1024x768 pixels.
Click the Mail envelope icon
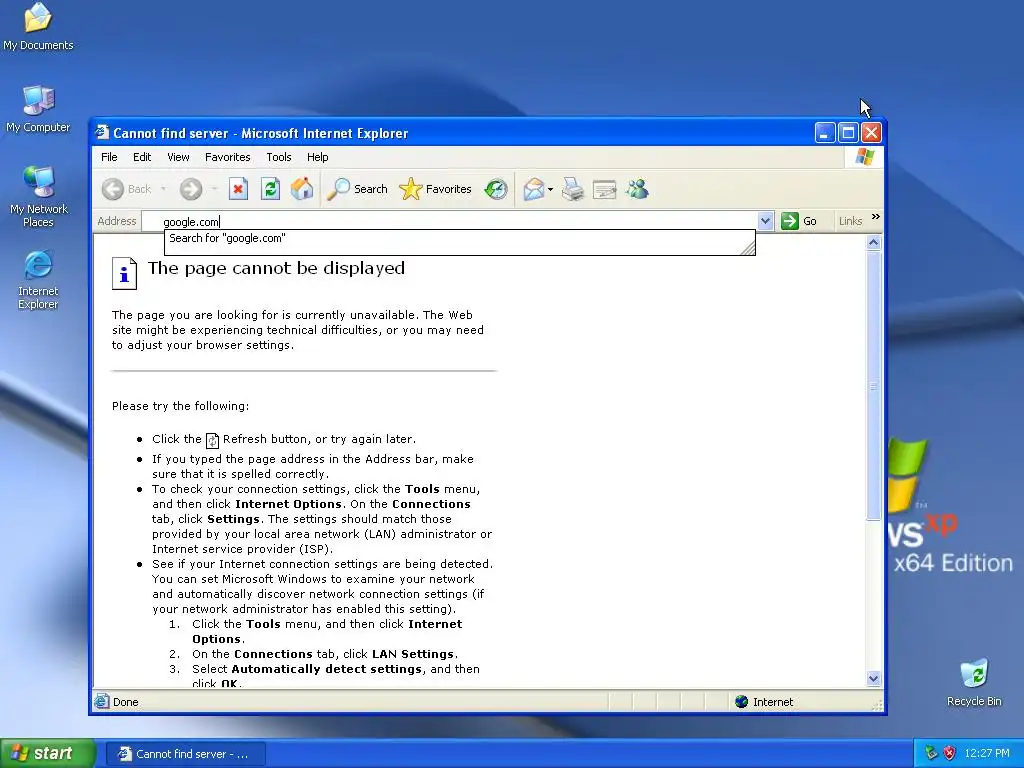(533, 189)
